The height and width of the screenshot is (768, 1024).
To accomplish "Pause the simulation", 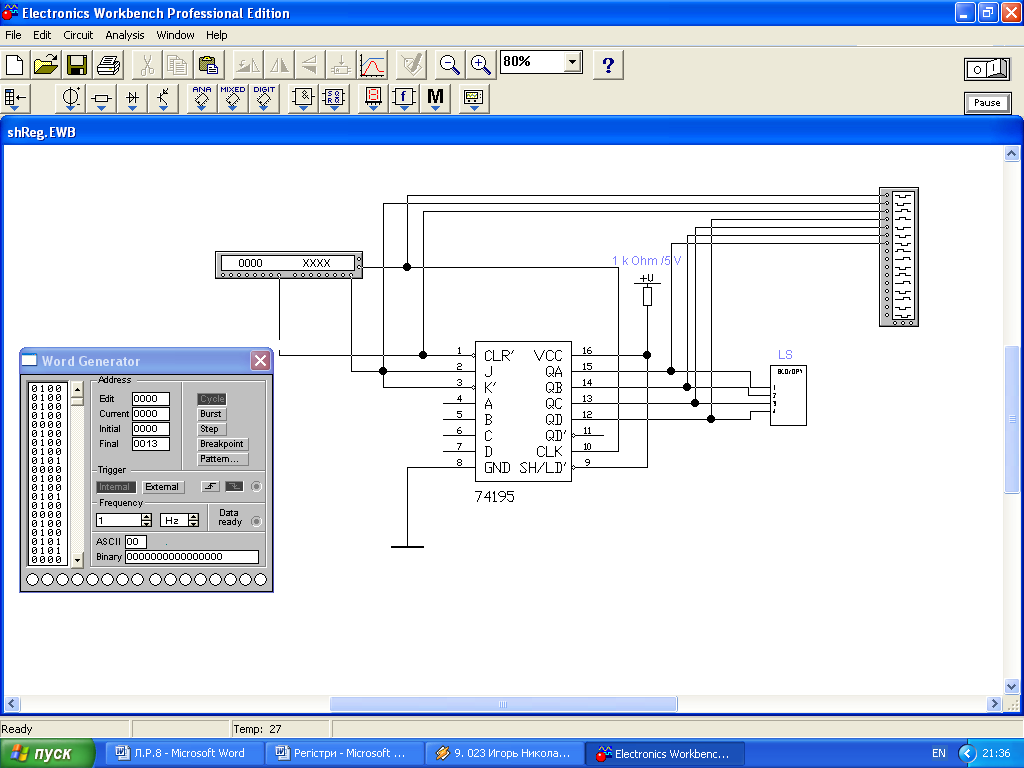I will pos(987,103).
